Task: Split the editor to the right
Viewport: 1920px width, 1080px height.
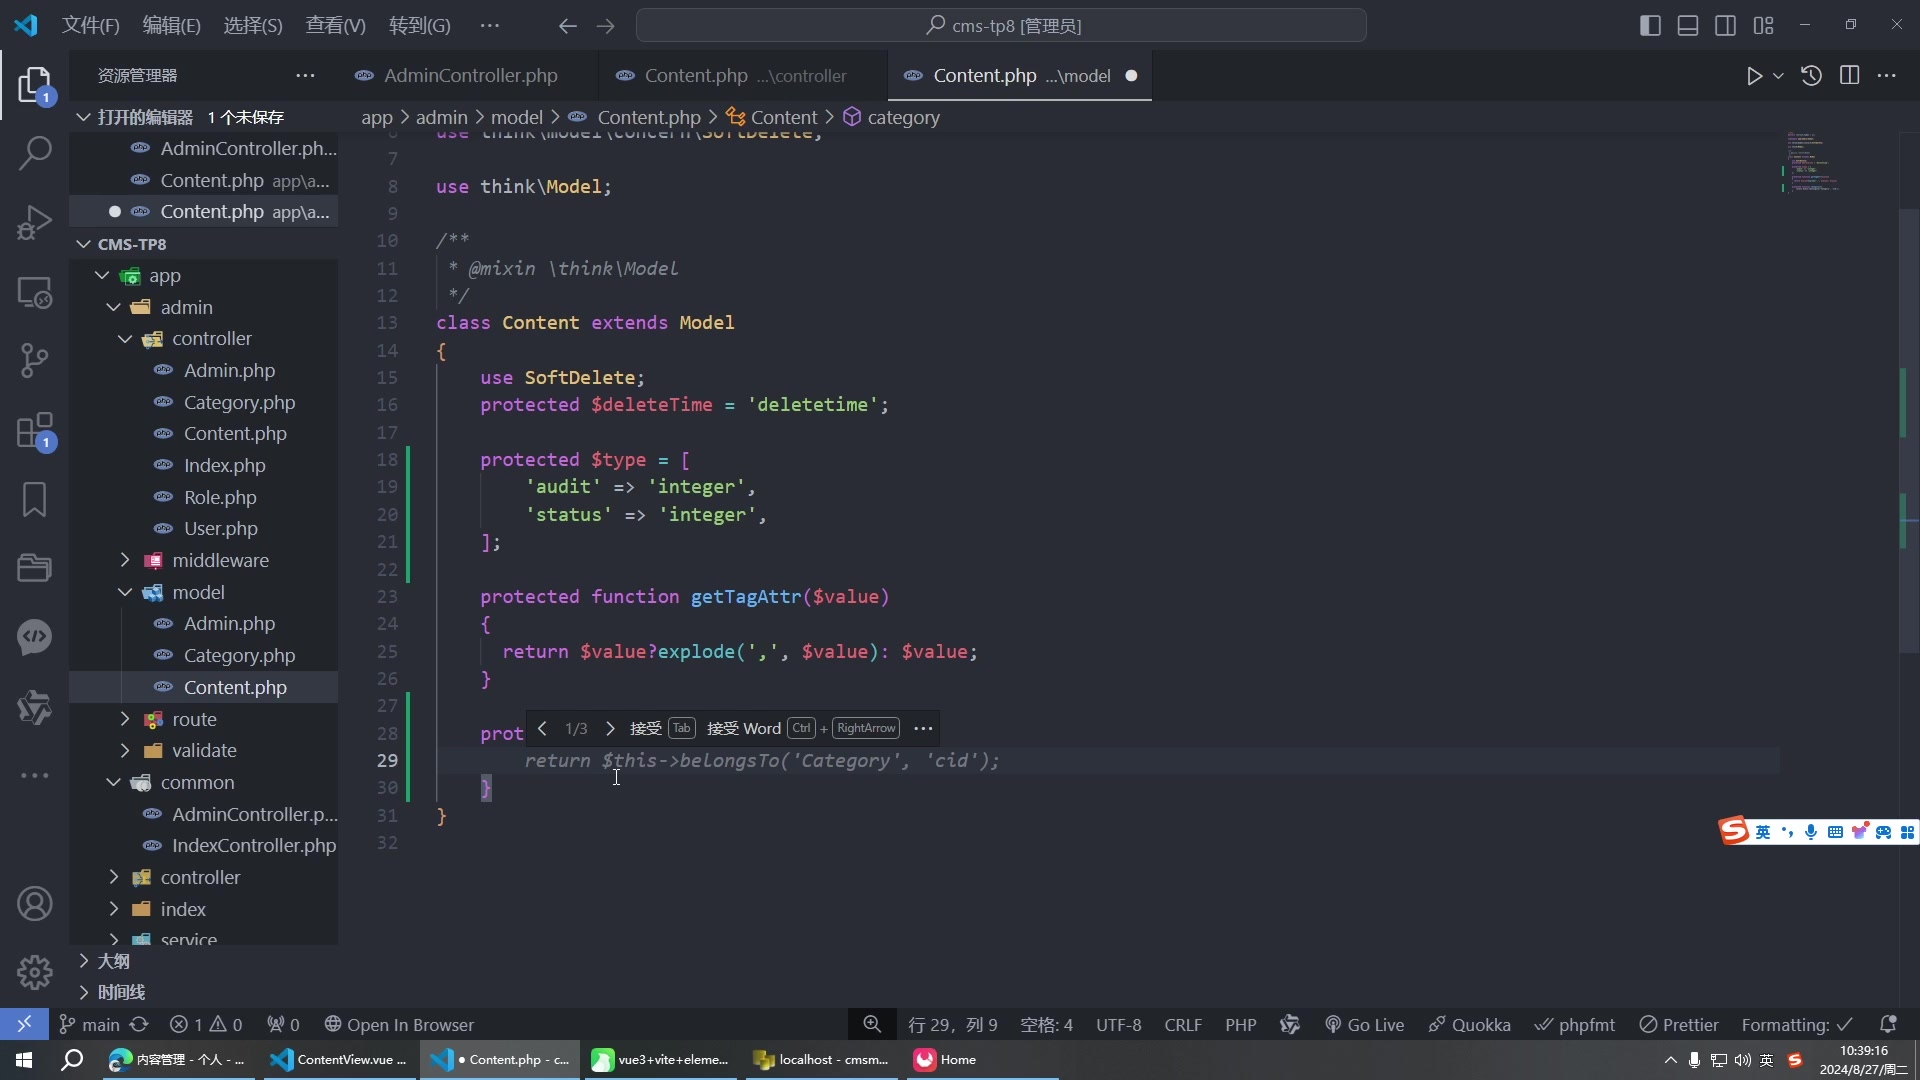Action: pos(1849,76)
